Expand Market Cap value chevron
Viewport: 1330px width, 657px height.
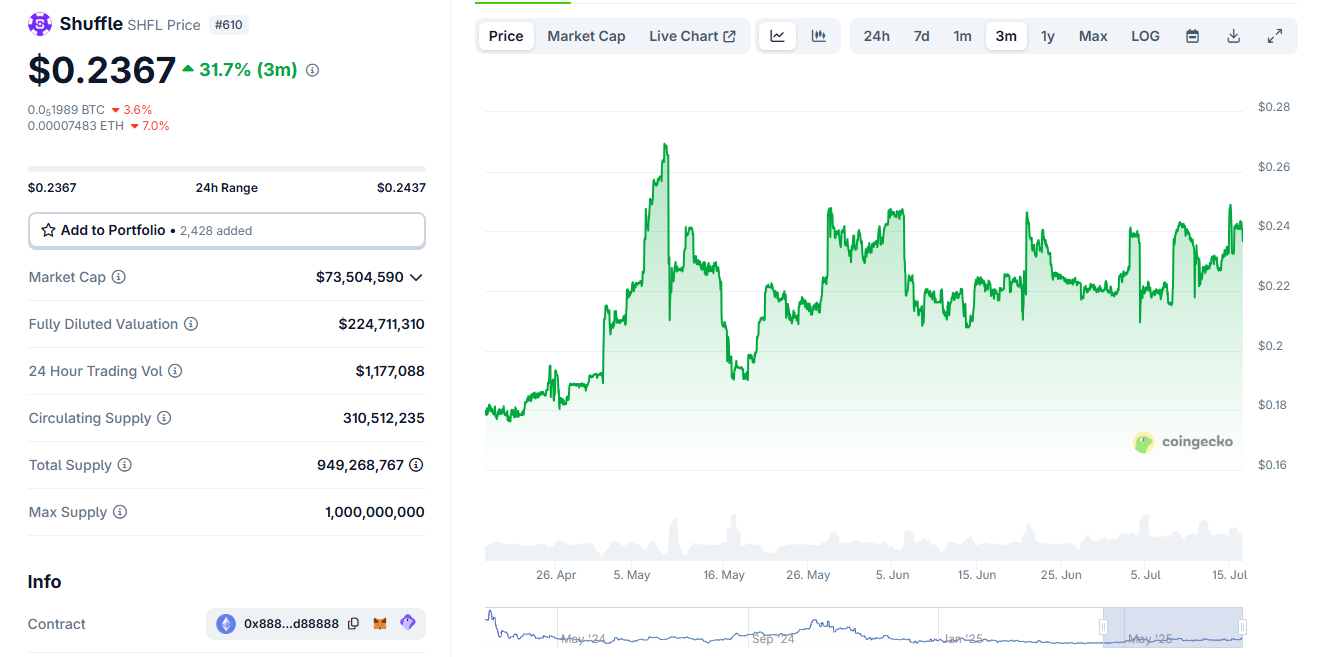pyautogui.click(x=416, y=277)
